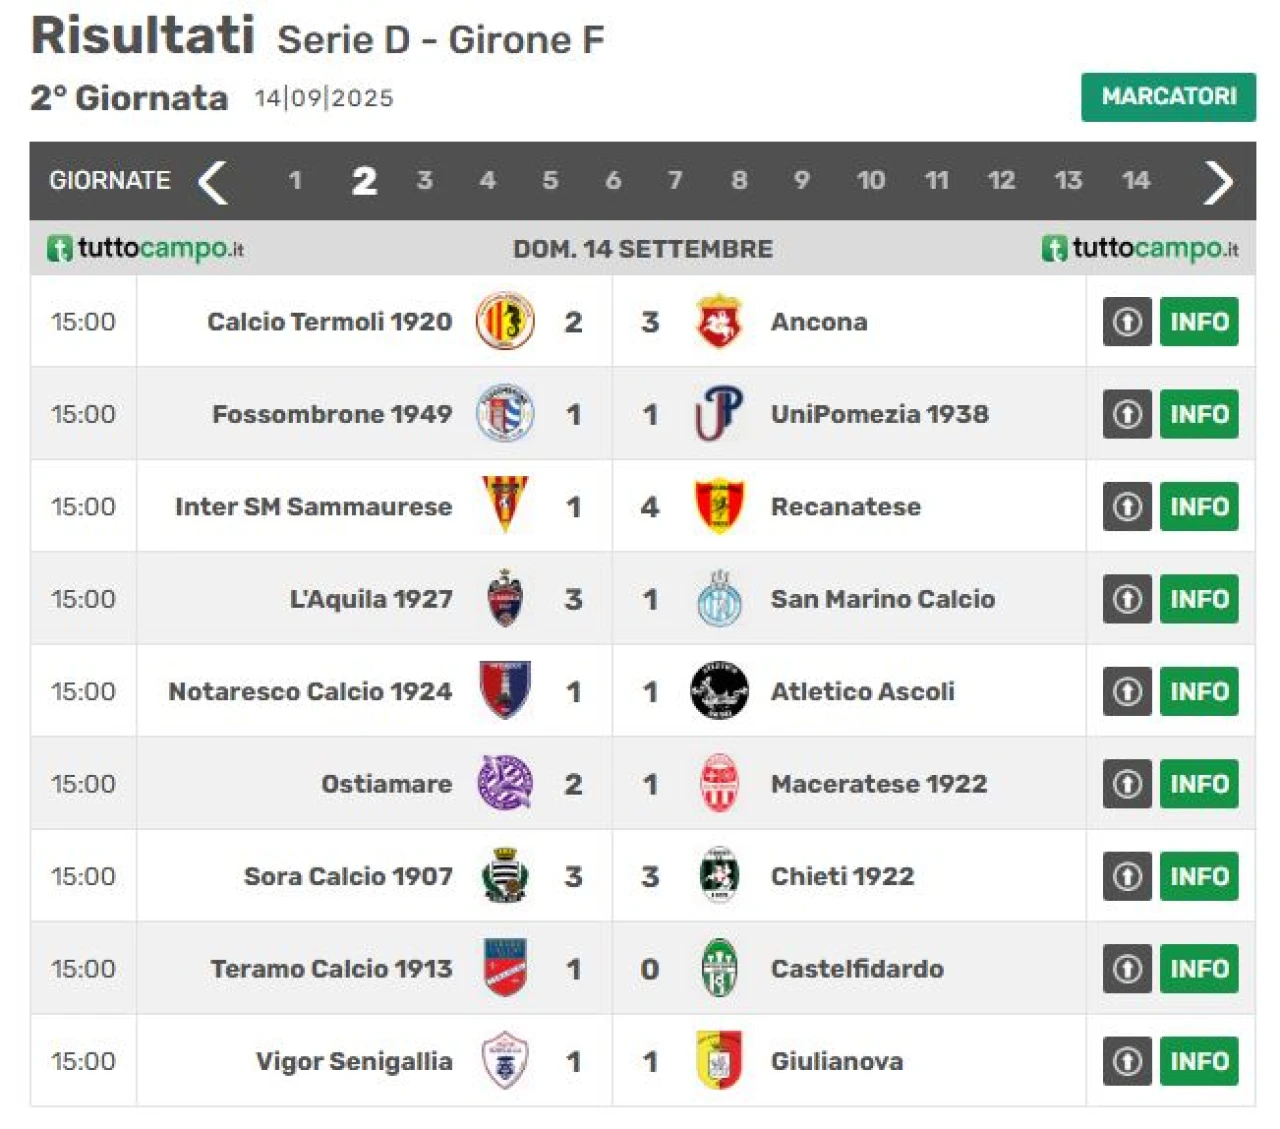Click the Ostiamare purple crest
This screenshot has height=1129, width=1280.
point(505,783)
